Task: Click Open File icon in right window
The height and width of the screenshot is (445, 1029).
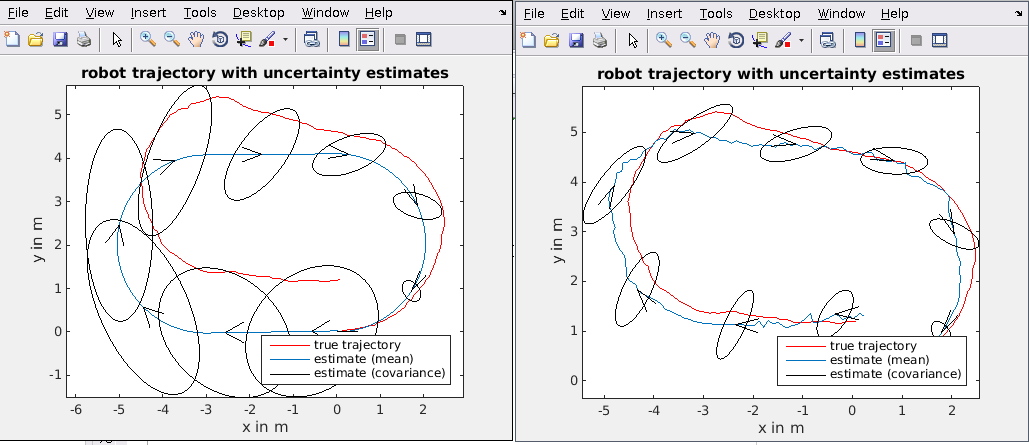Action: (551, 40)
